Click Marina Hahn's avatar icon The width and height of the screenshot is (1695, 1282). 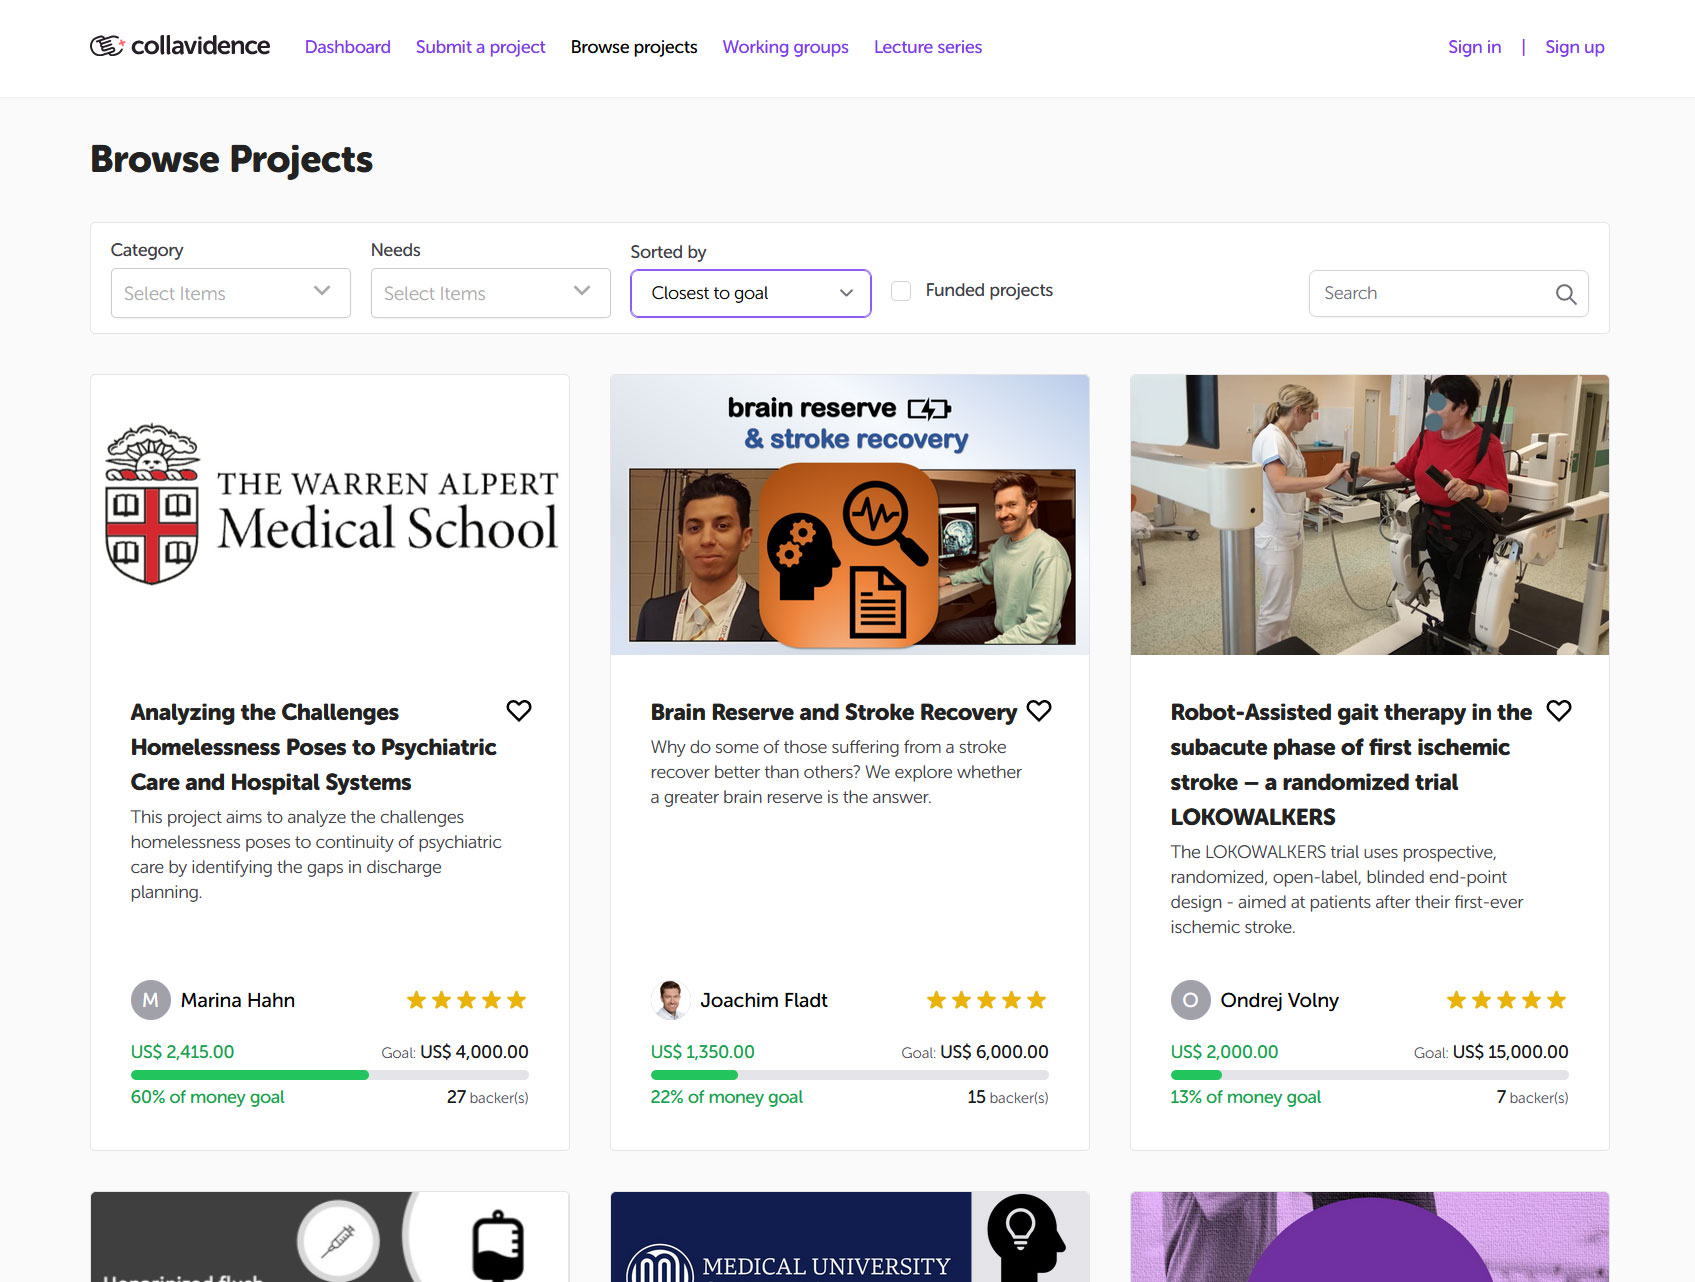[150, 1000]
